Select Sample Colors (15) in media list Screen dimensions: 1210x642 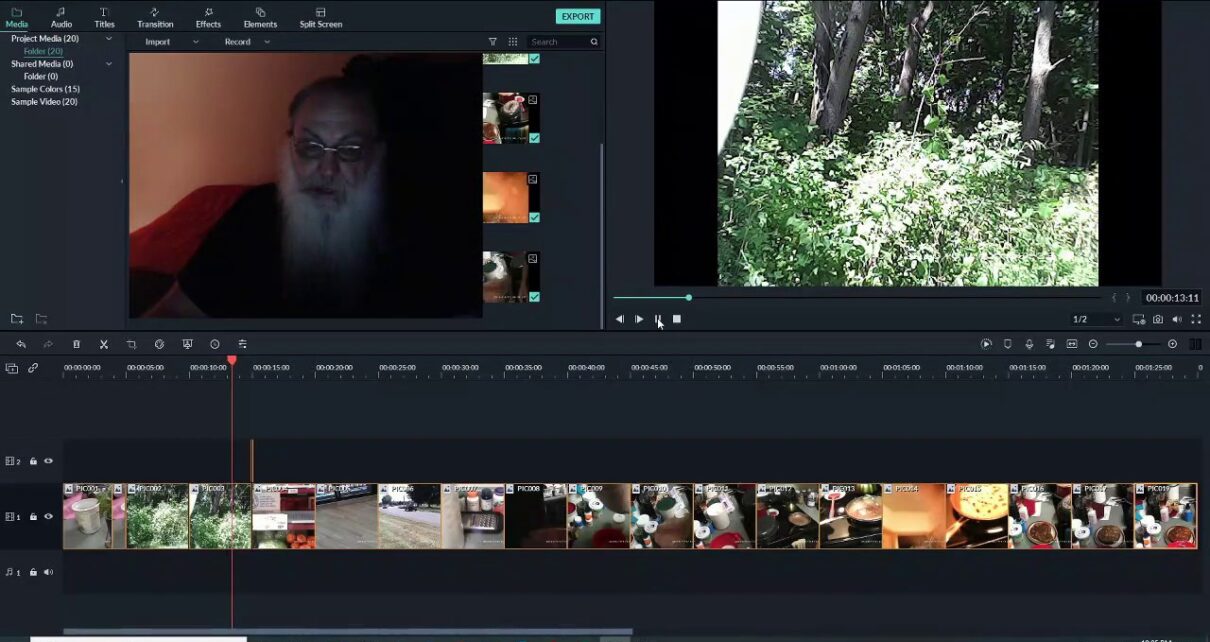pyautogui.click(x=45, y=89)
